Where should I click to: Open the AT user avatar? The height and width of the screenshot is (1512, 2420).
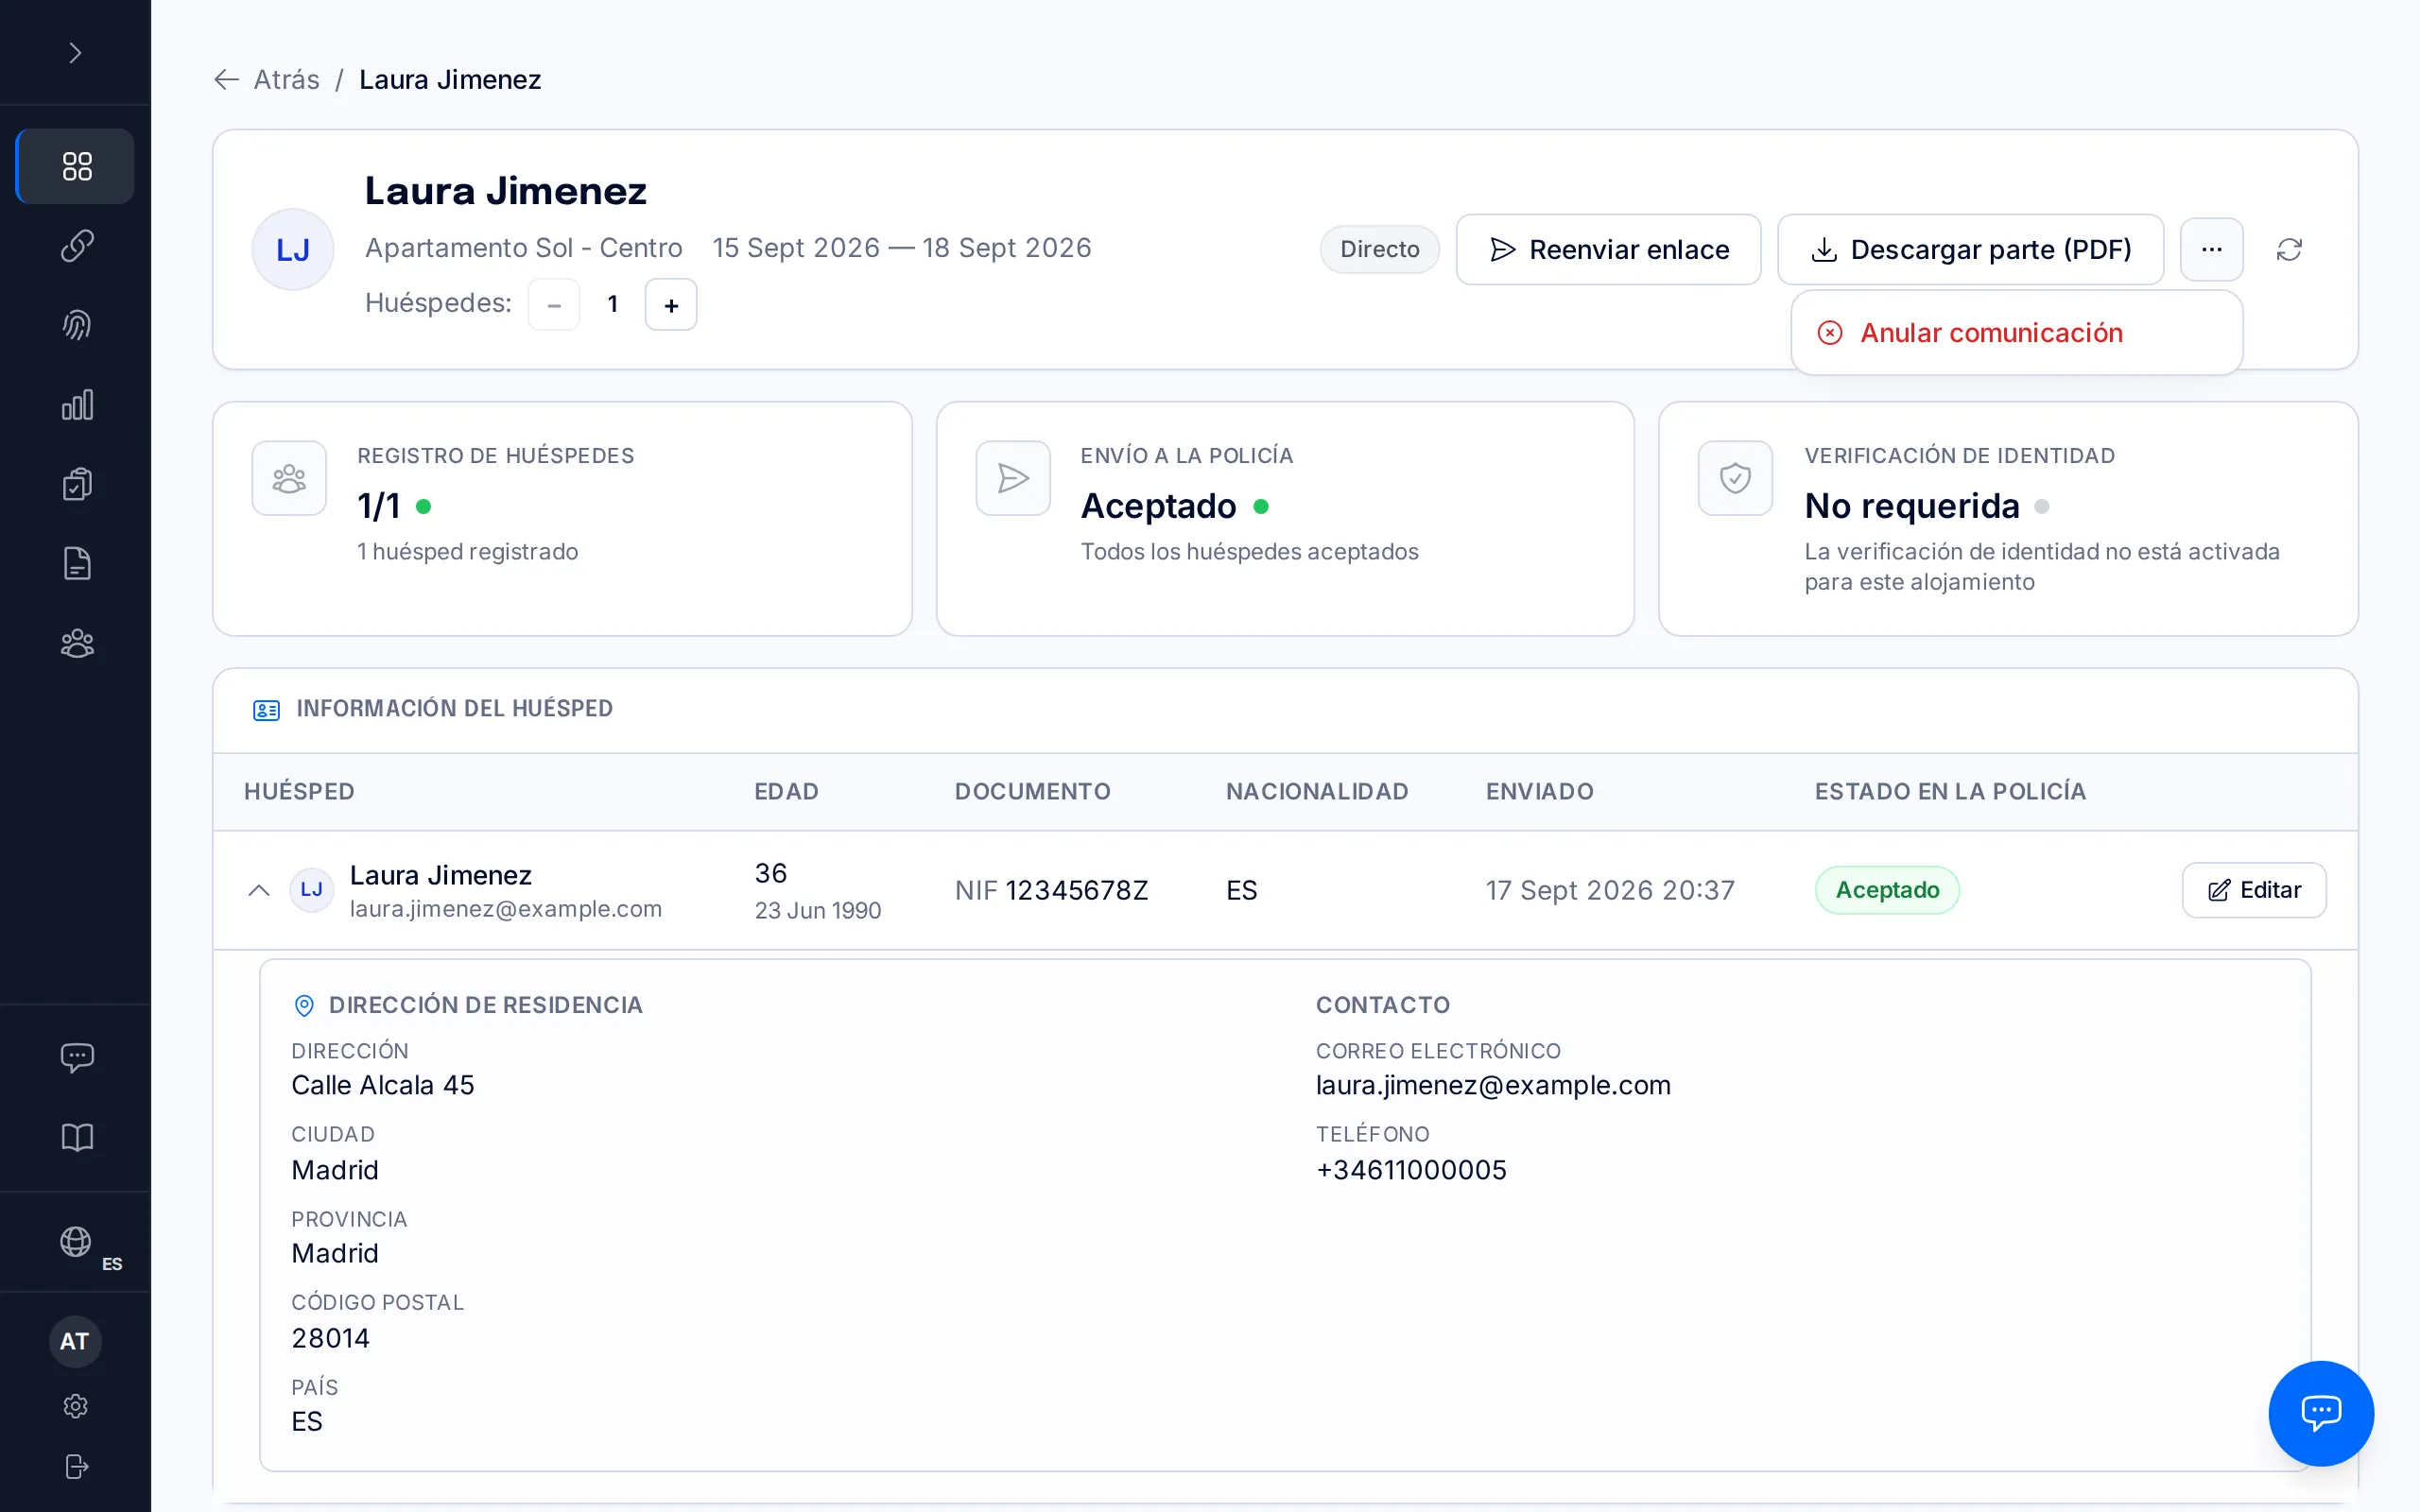(x=75, y=1341)
